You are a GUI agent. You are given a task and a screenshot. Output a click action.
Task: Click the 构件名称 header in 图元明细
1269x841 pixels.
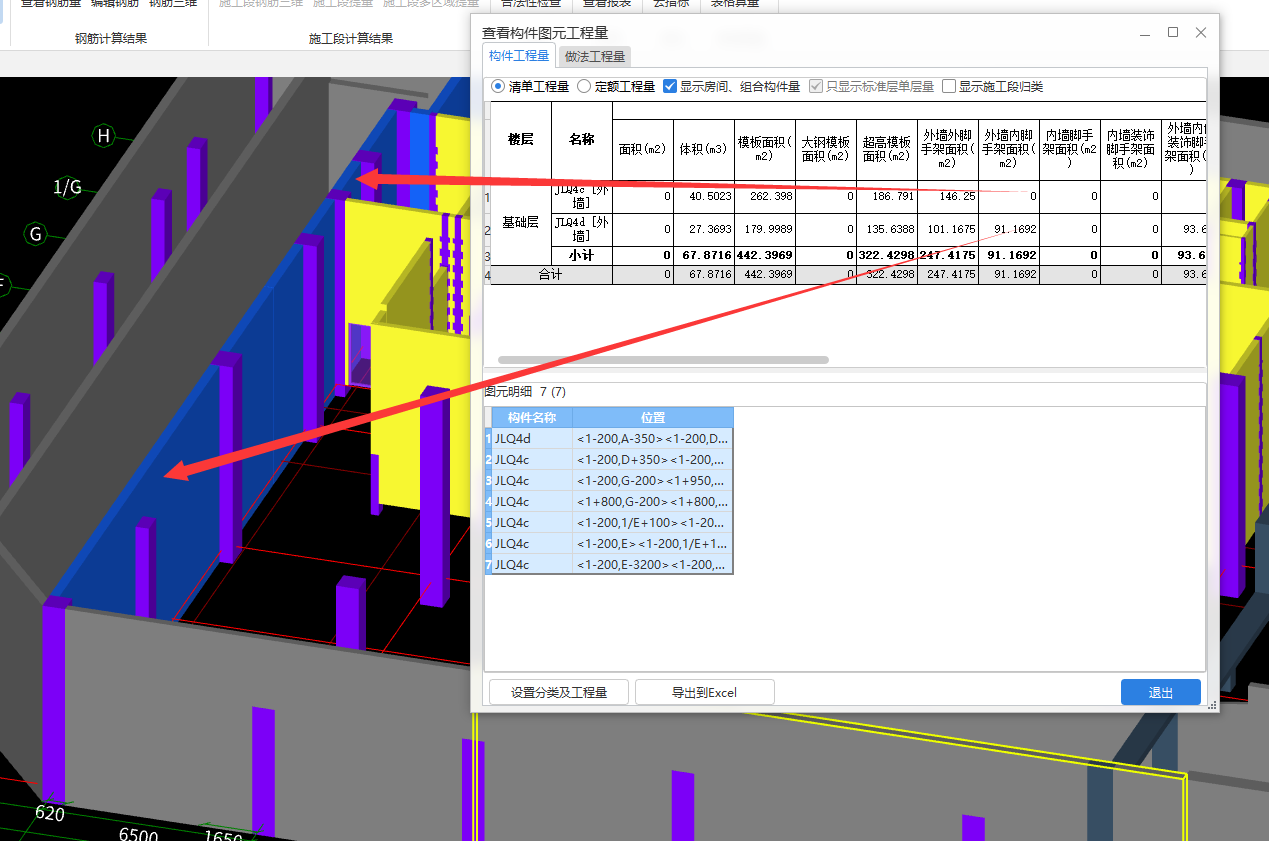pyautogui.click(x=531, y=417)
